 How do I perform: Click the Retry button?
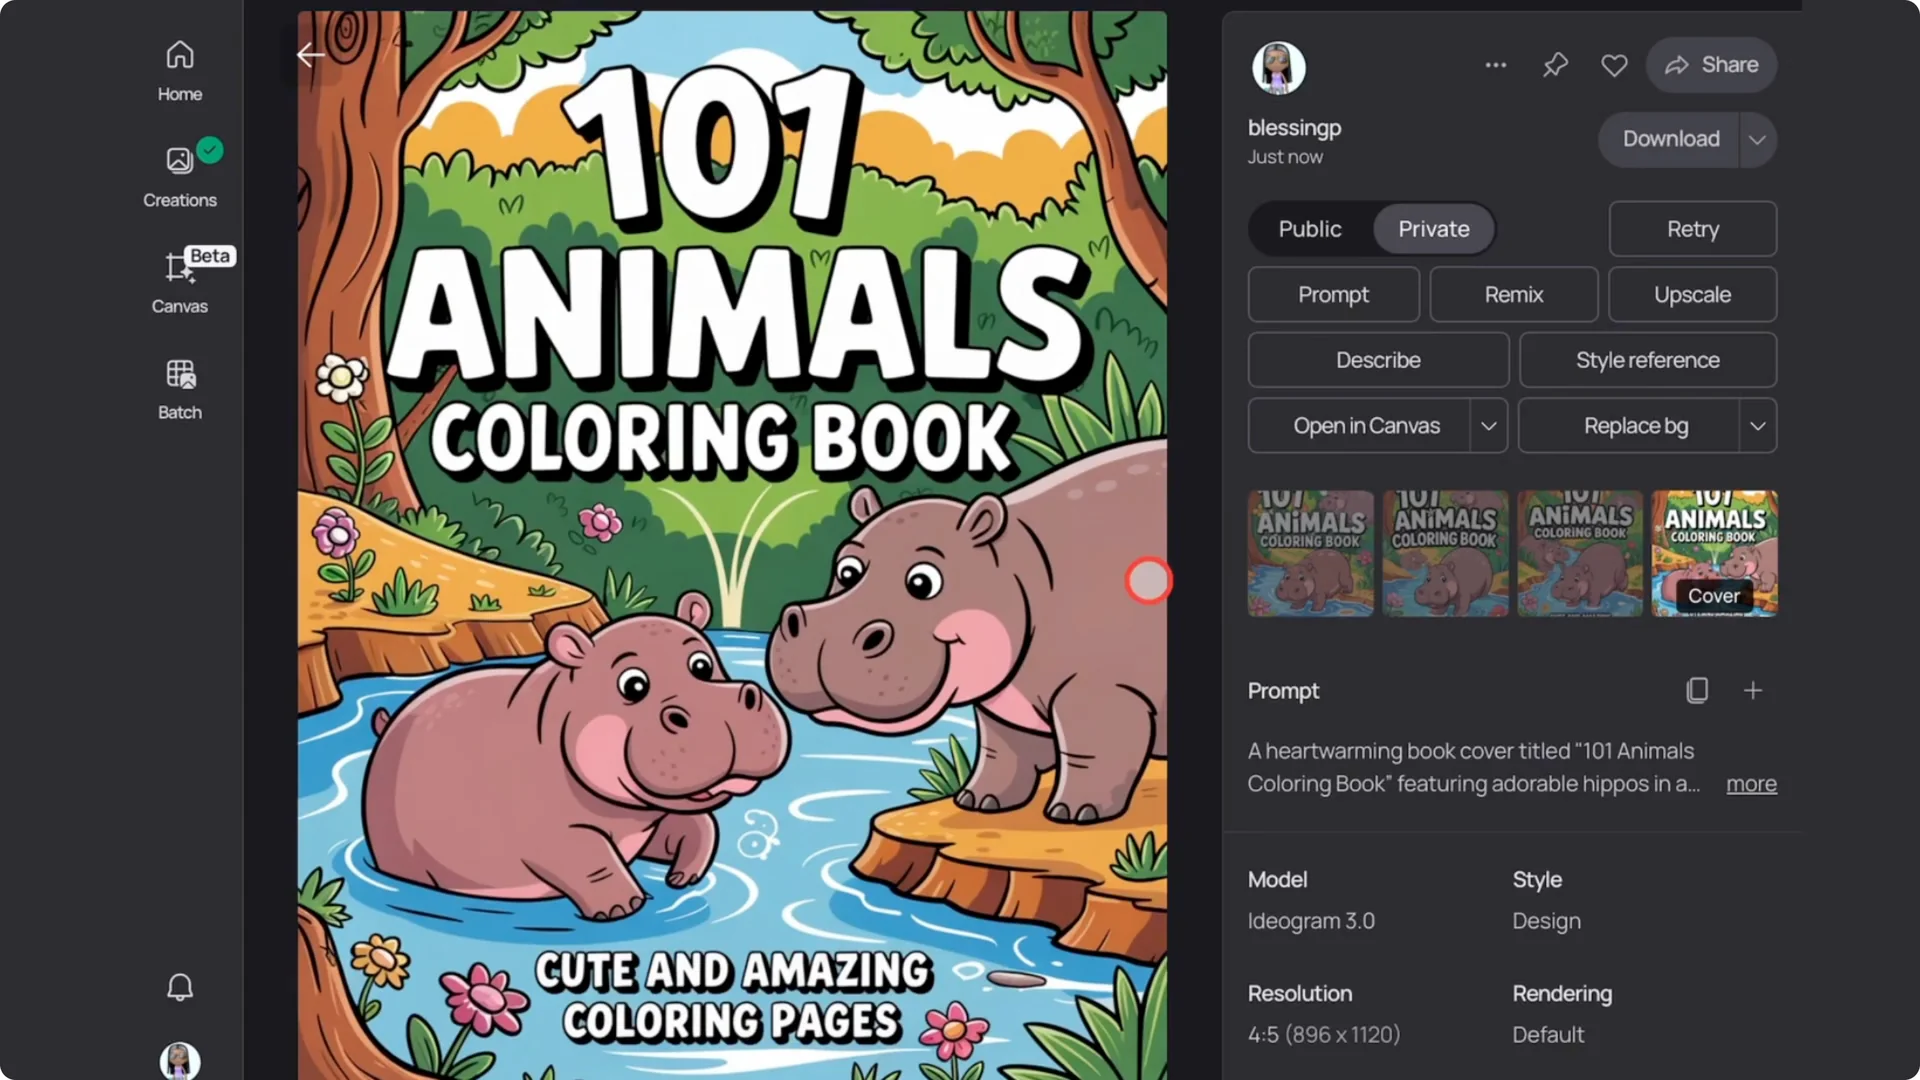coord(1692,228)
